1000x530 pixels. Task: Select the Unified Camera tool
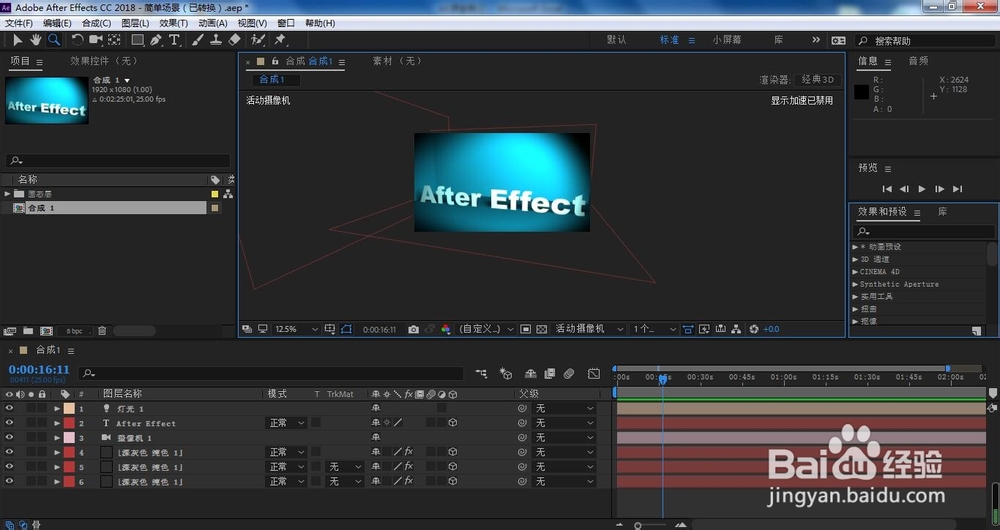click(96, 40)
